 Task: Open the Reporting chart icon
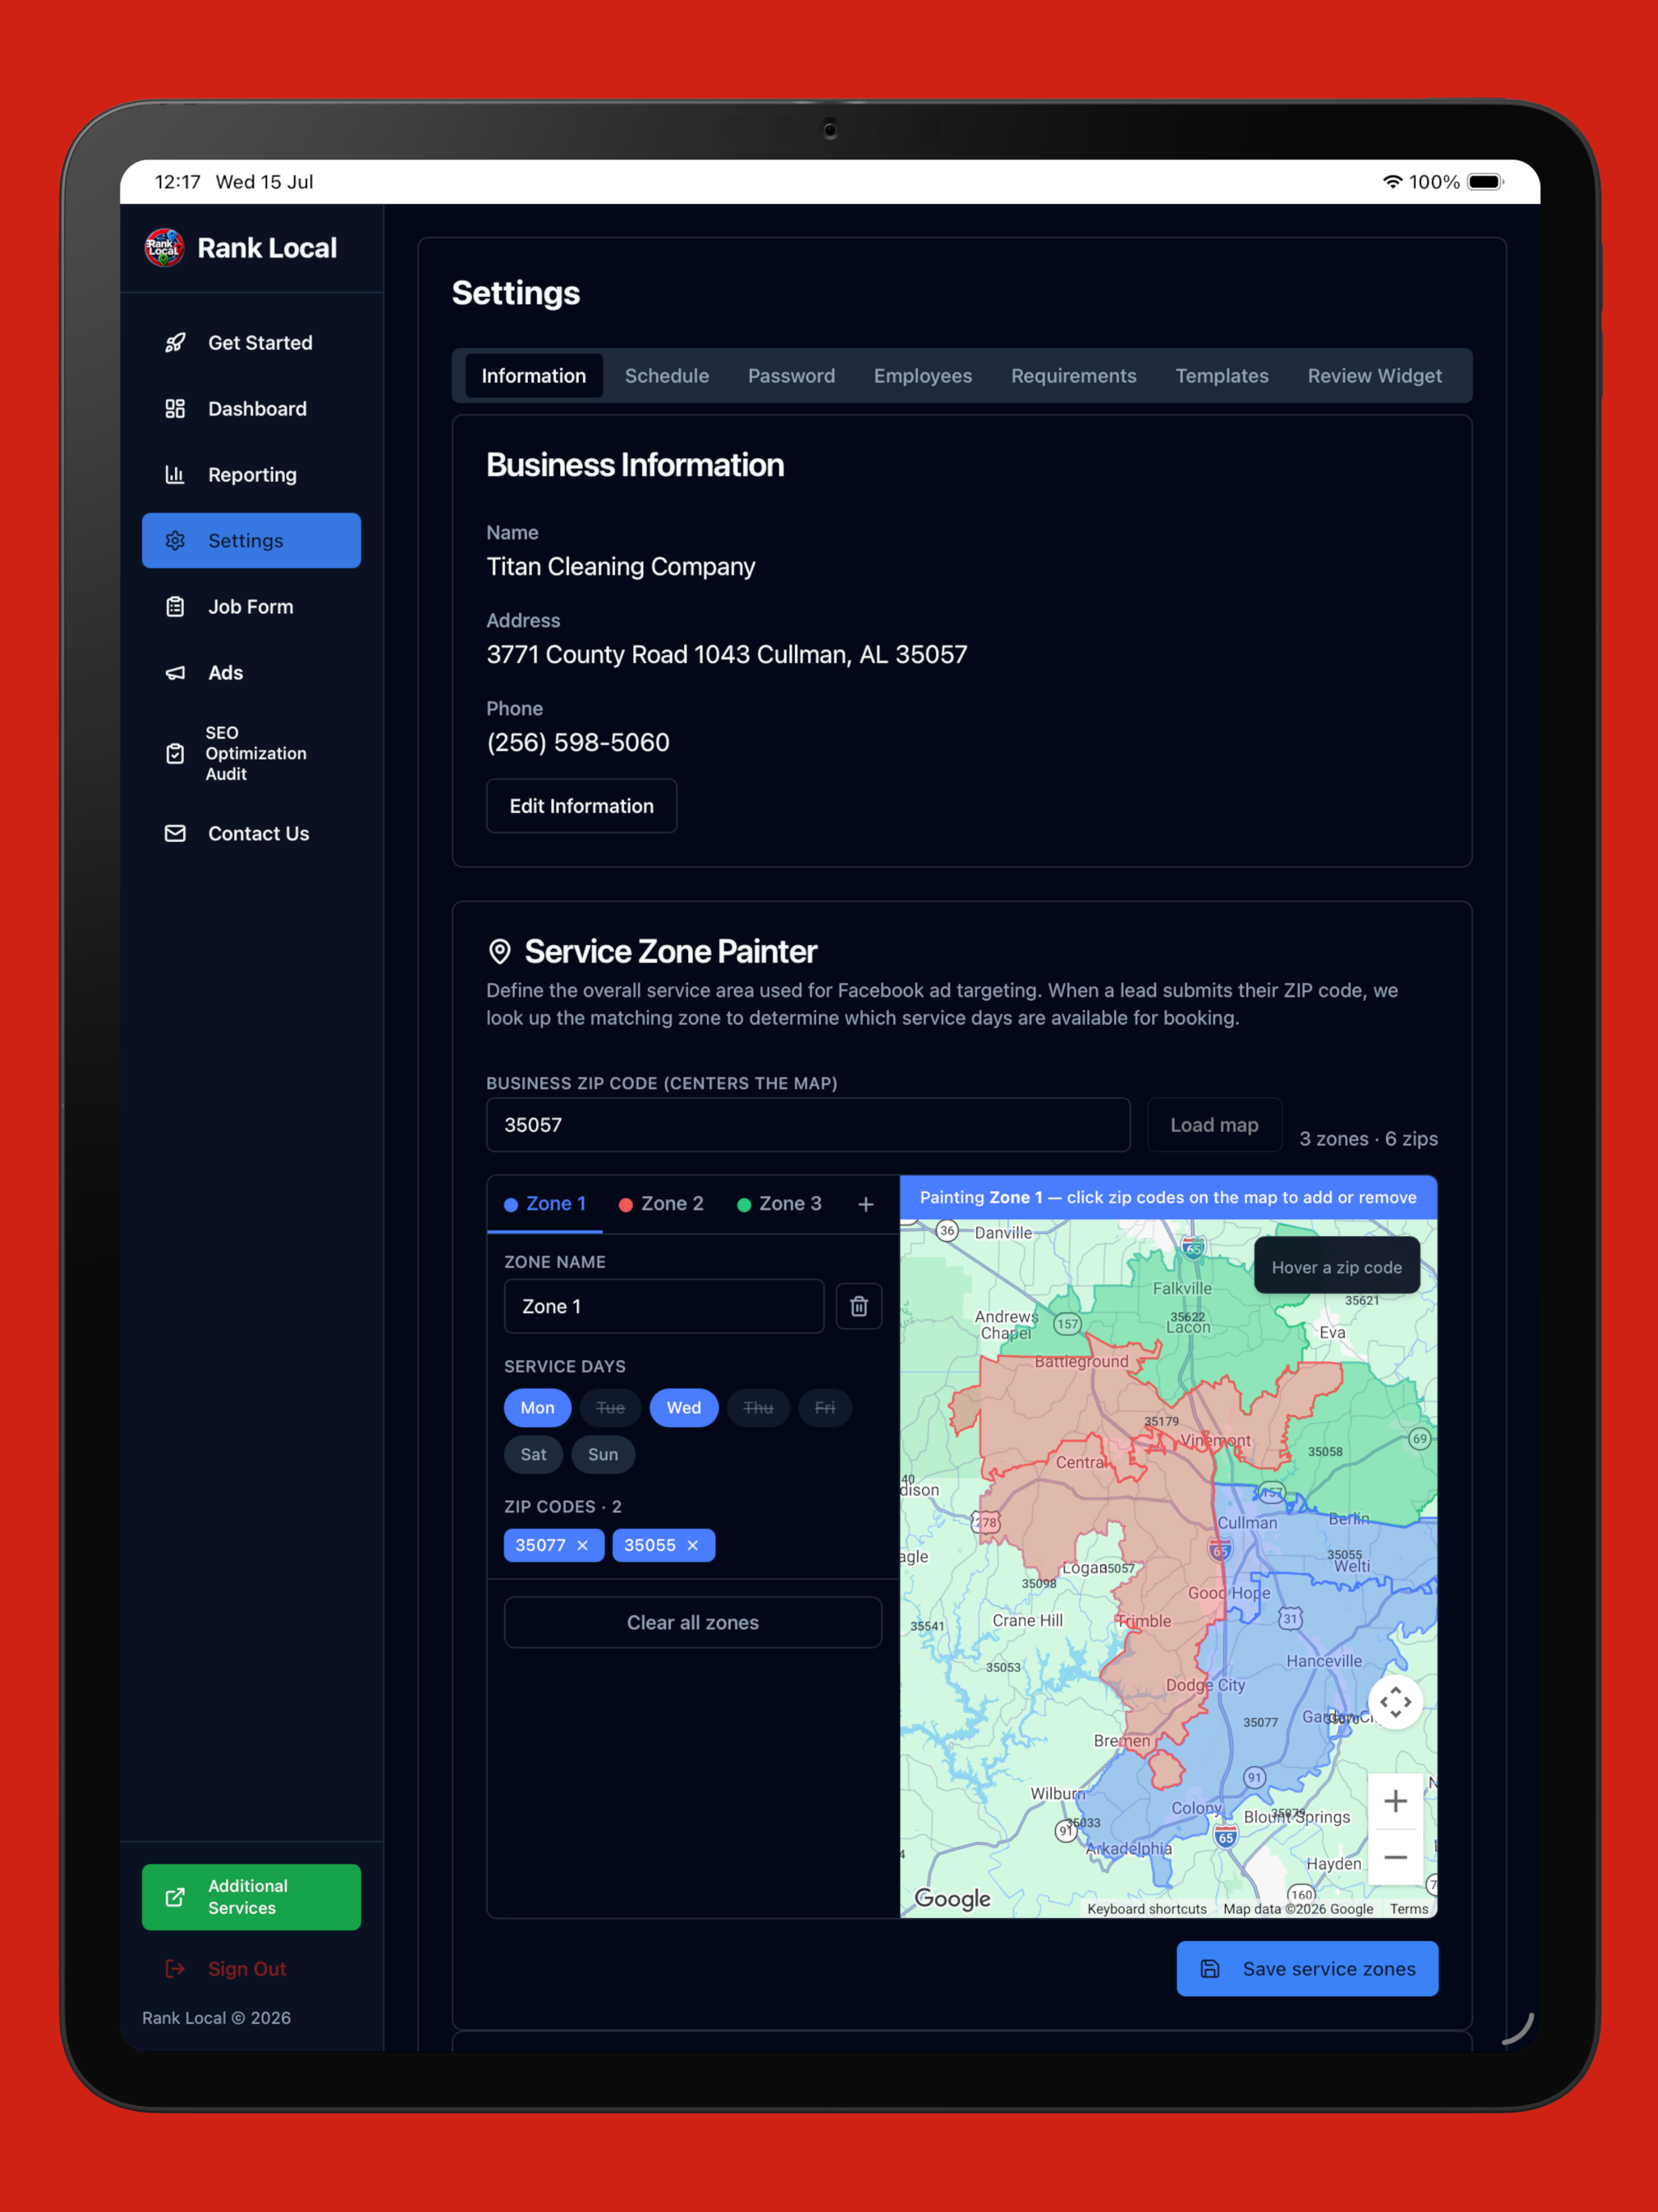(175, 475)
